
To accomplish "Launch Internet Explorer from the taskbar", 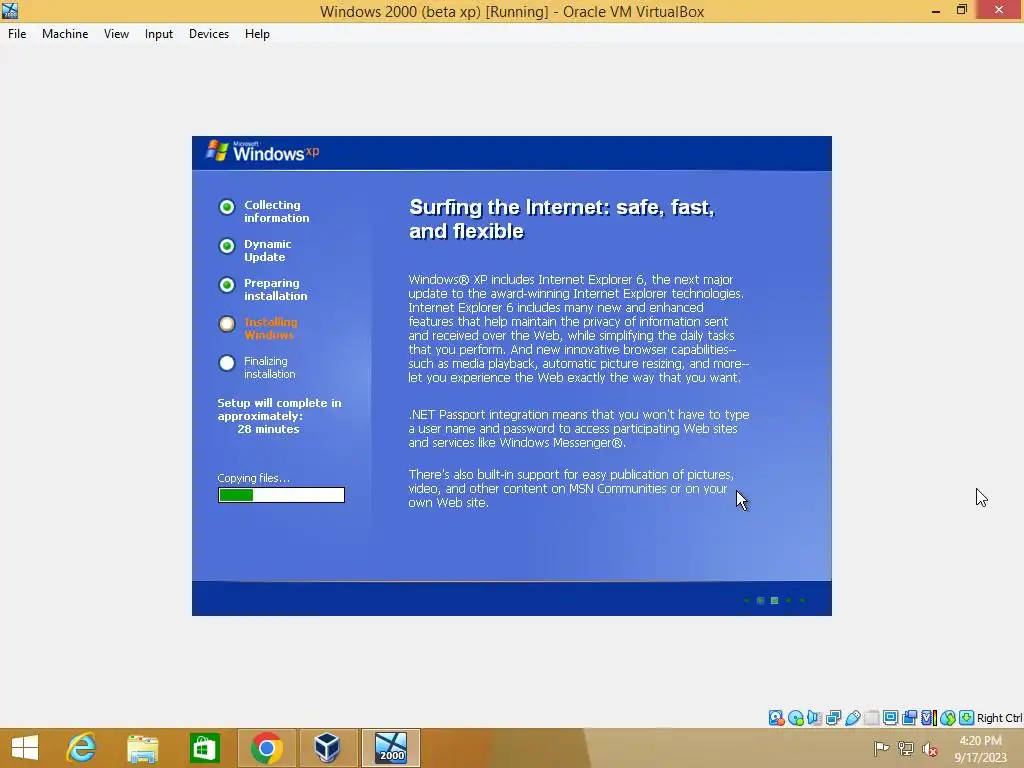I will pyautogui.click(x=82, y=748).
